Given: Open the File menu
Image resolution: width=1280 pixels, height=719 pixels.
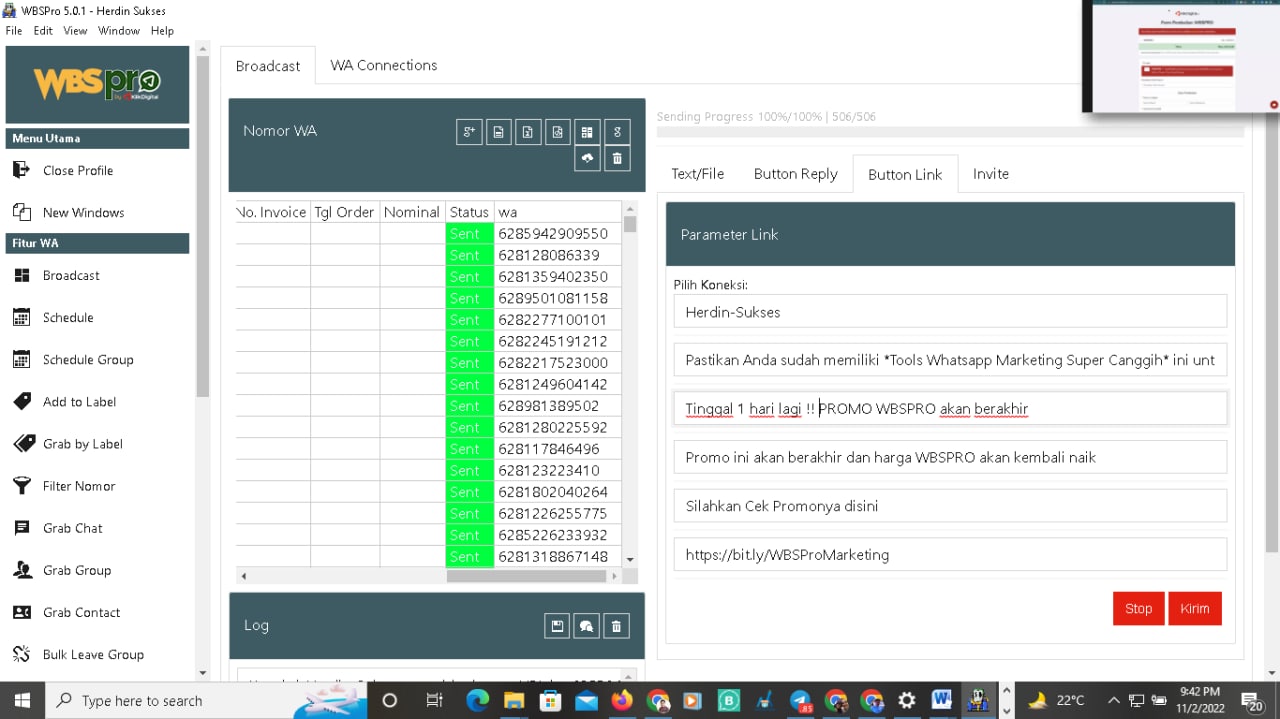Looking at the screenshot, I should pyautogui.click(x=13, y=31).
